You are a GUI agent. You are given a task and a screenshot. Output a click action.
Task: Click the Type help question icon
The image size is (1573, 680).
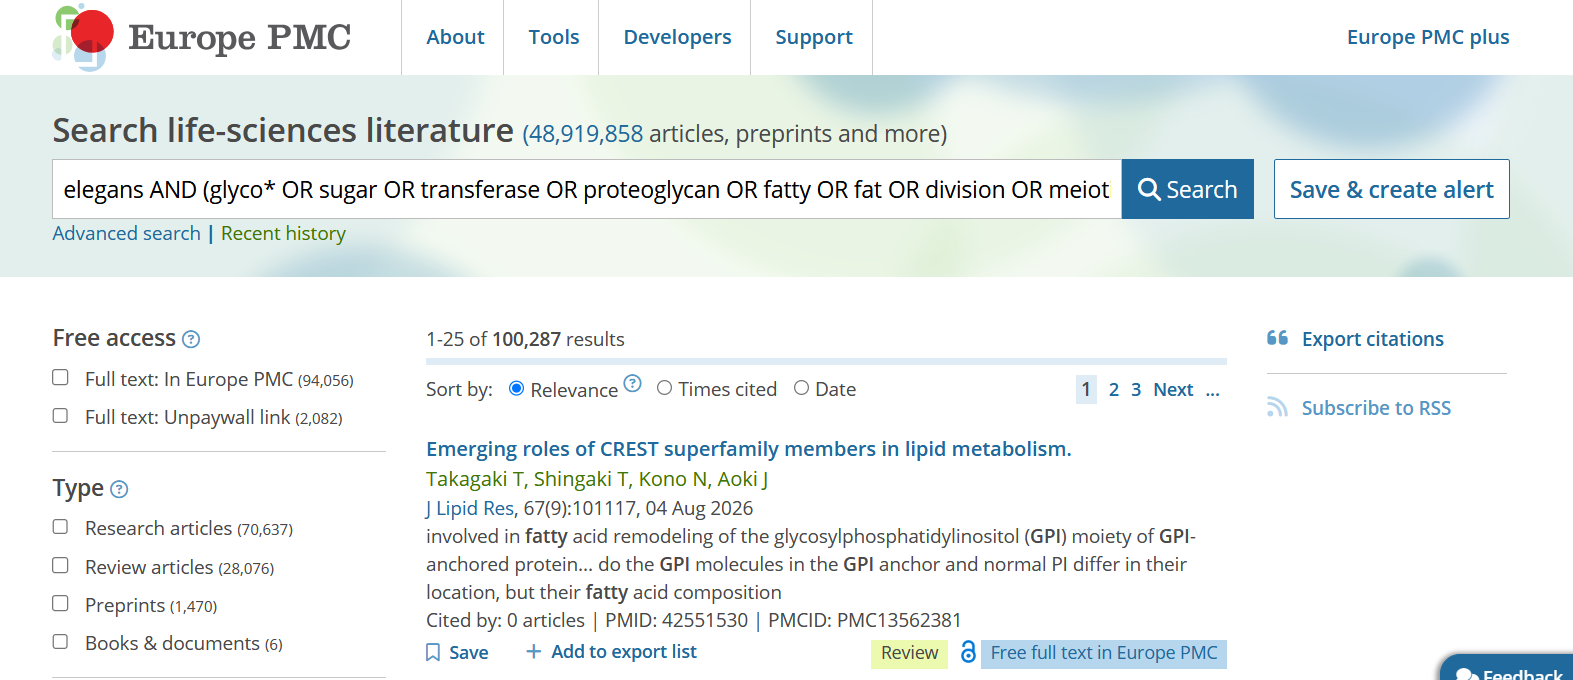pyautogui.click(x=119, y=489)
